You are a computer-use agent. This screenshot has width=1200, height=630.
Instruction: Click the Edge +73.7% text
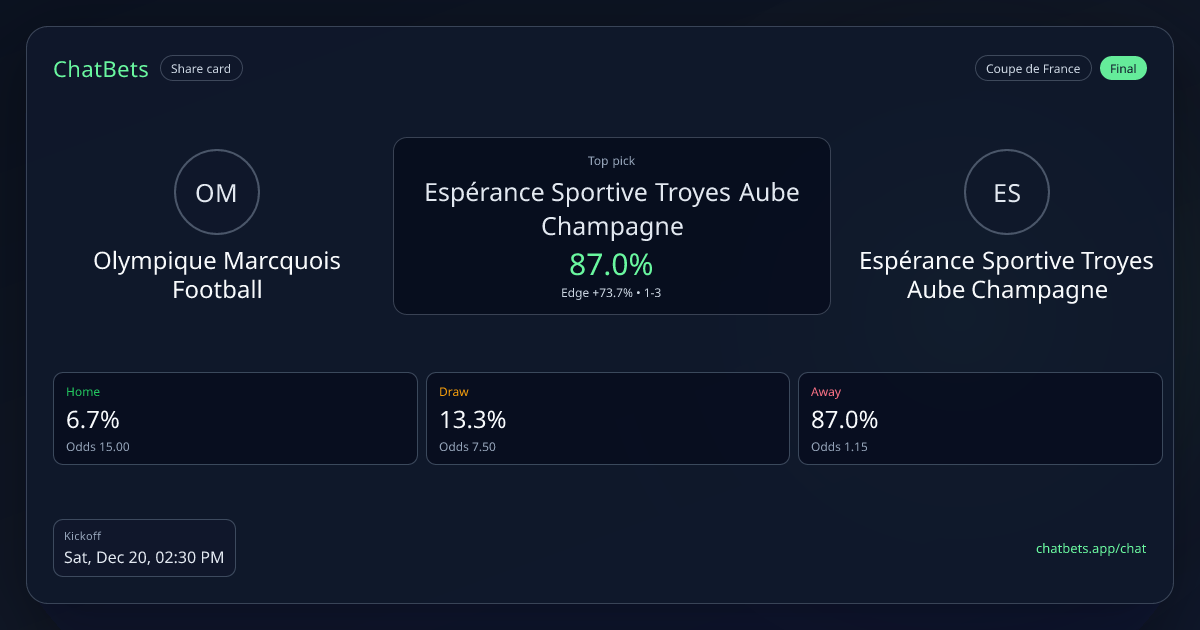(x=596, y=292)
